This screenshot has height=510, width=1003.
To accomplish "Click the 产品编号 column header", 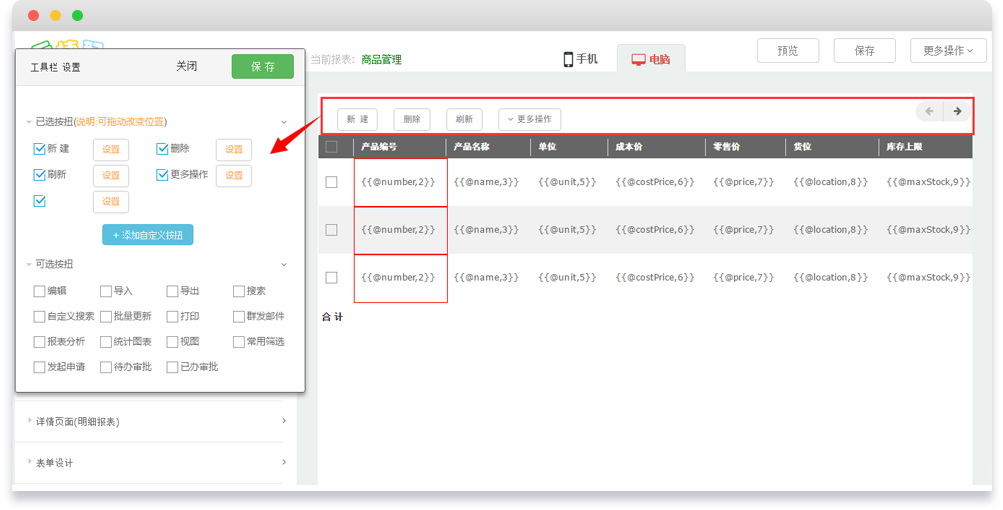I will click(x=380, y=147).
